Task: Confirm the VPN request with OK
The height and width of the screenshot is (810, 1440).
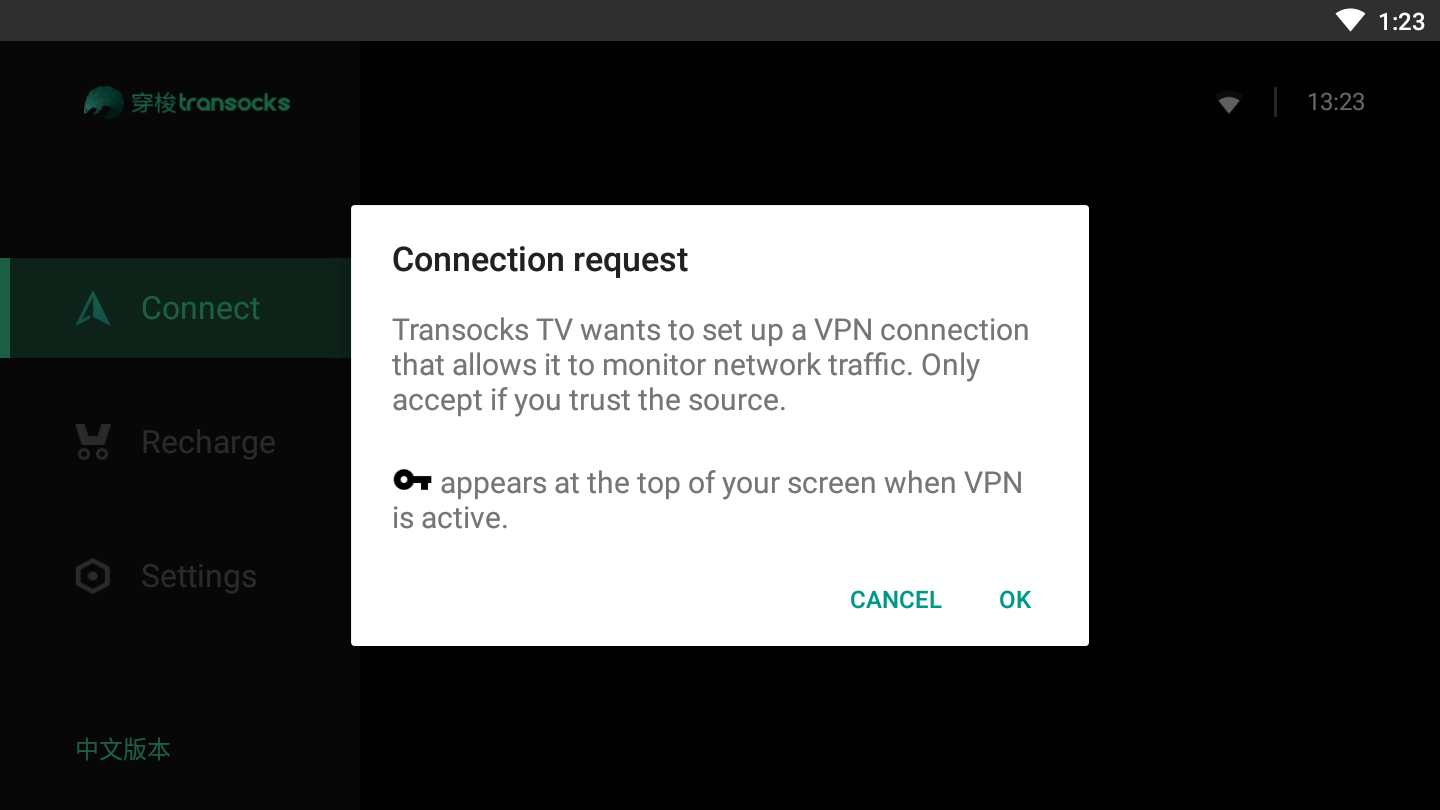Action: click(1015, 600)
